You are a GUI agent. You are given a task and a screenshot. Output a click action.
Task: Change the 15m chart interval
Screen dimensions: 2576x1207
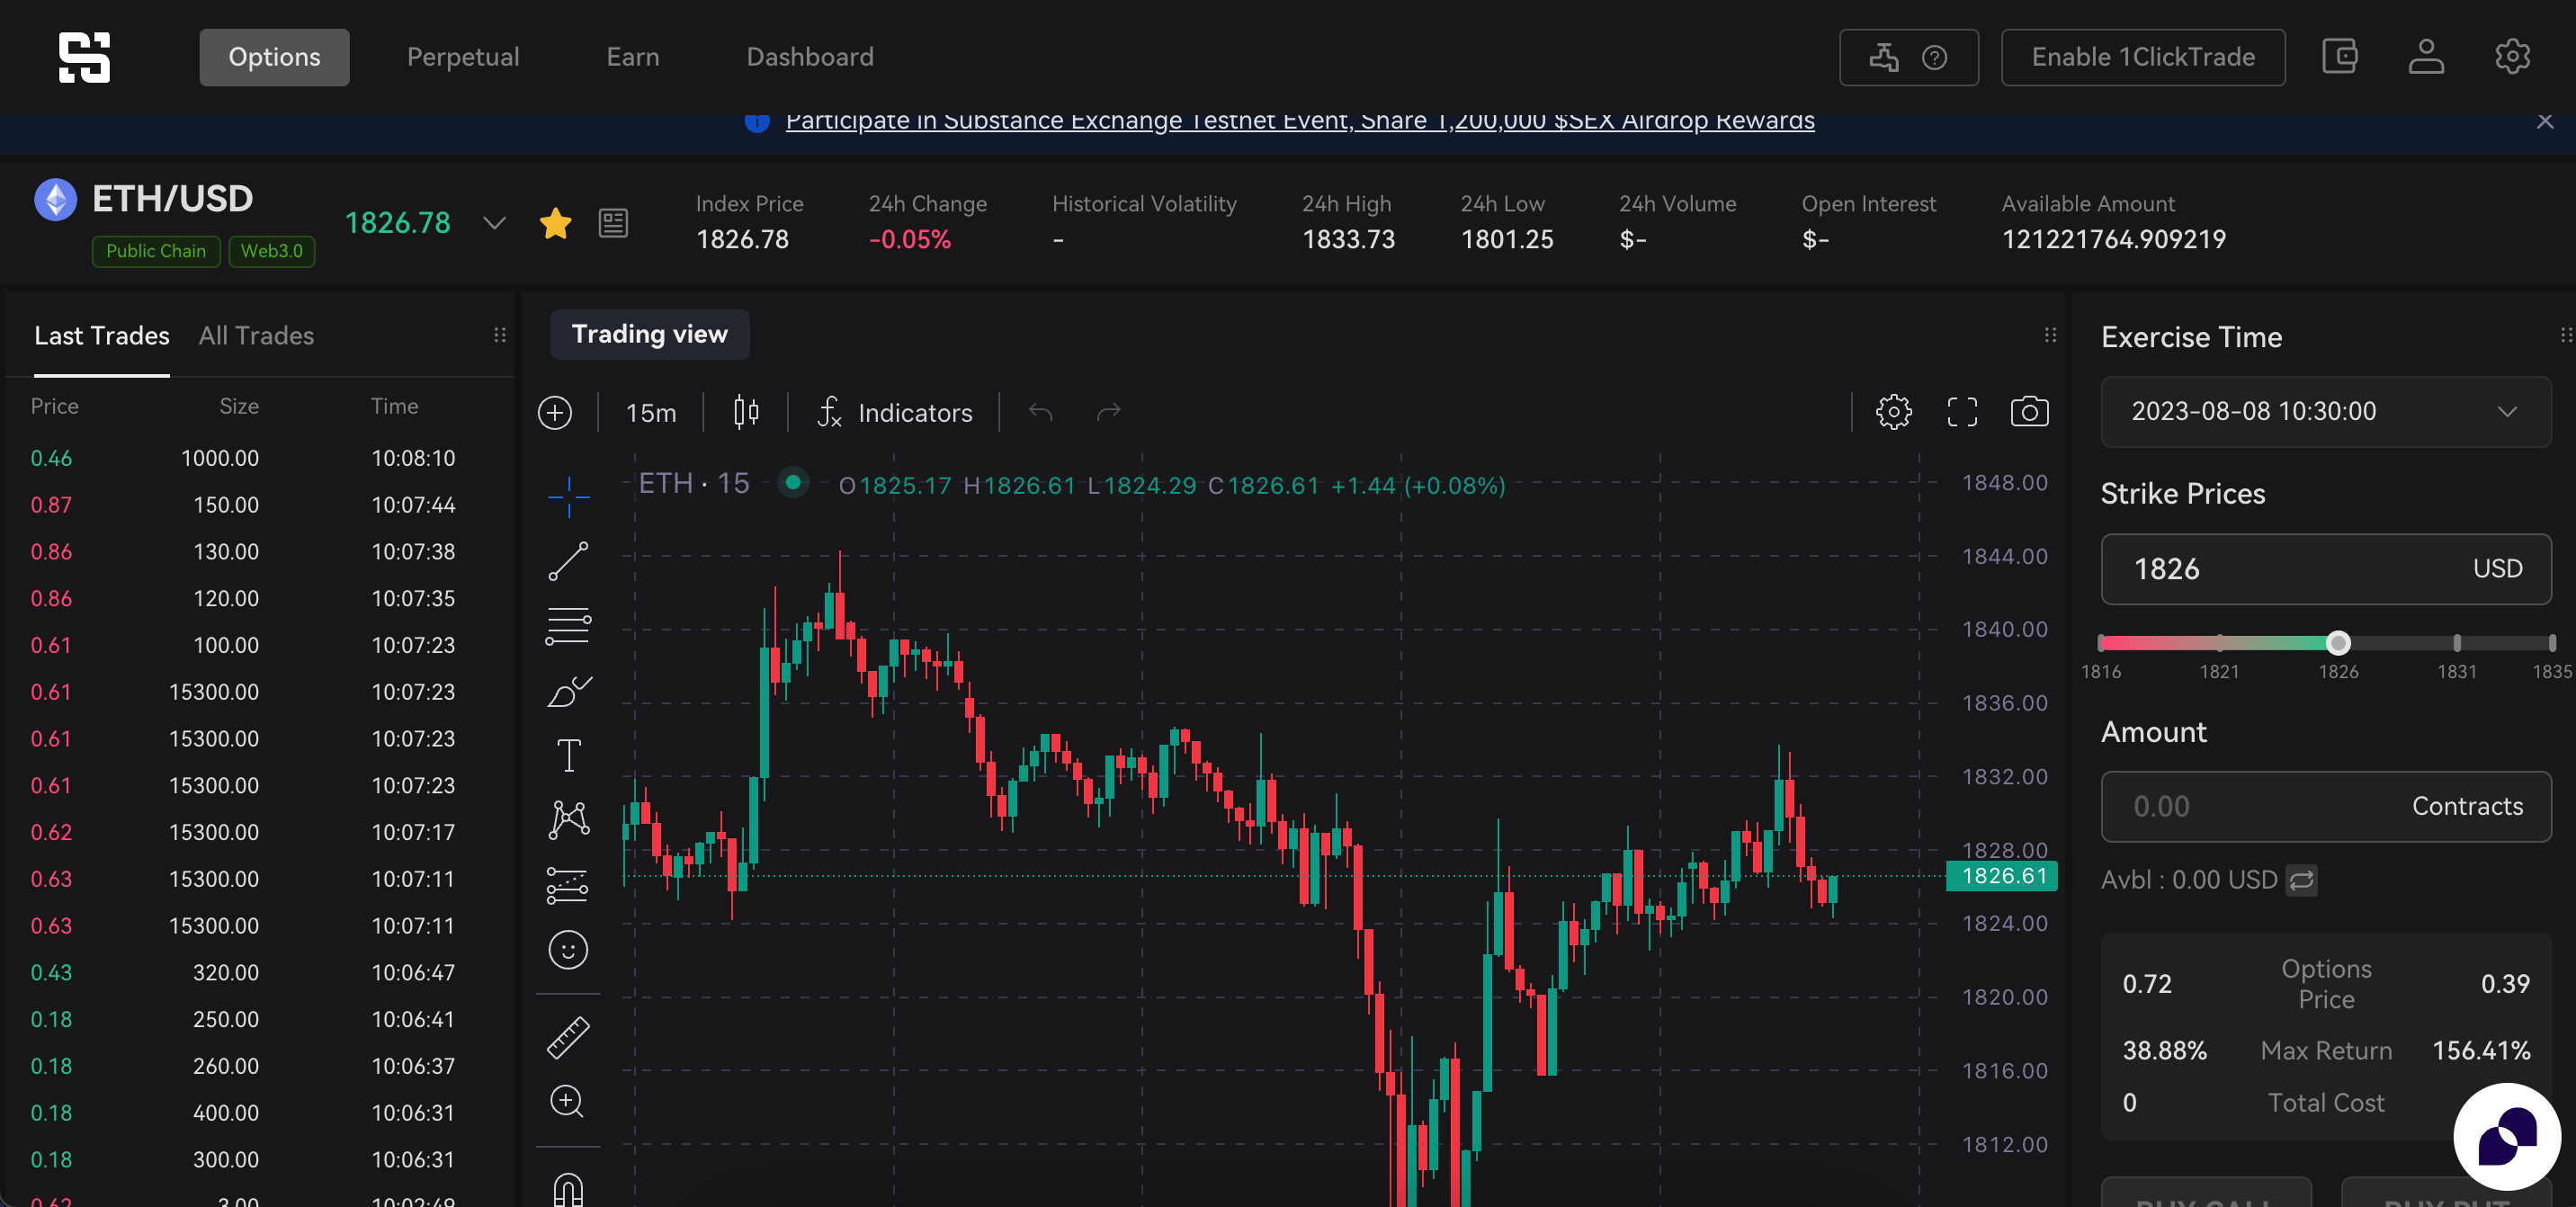[651, 413]
